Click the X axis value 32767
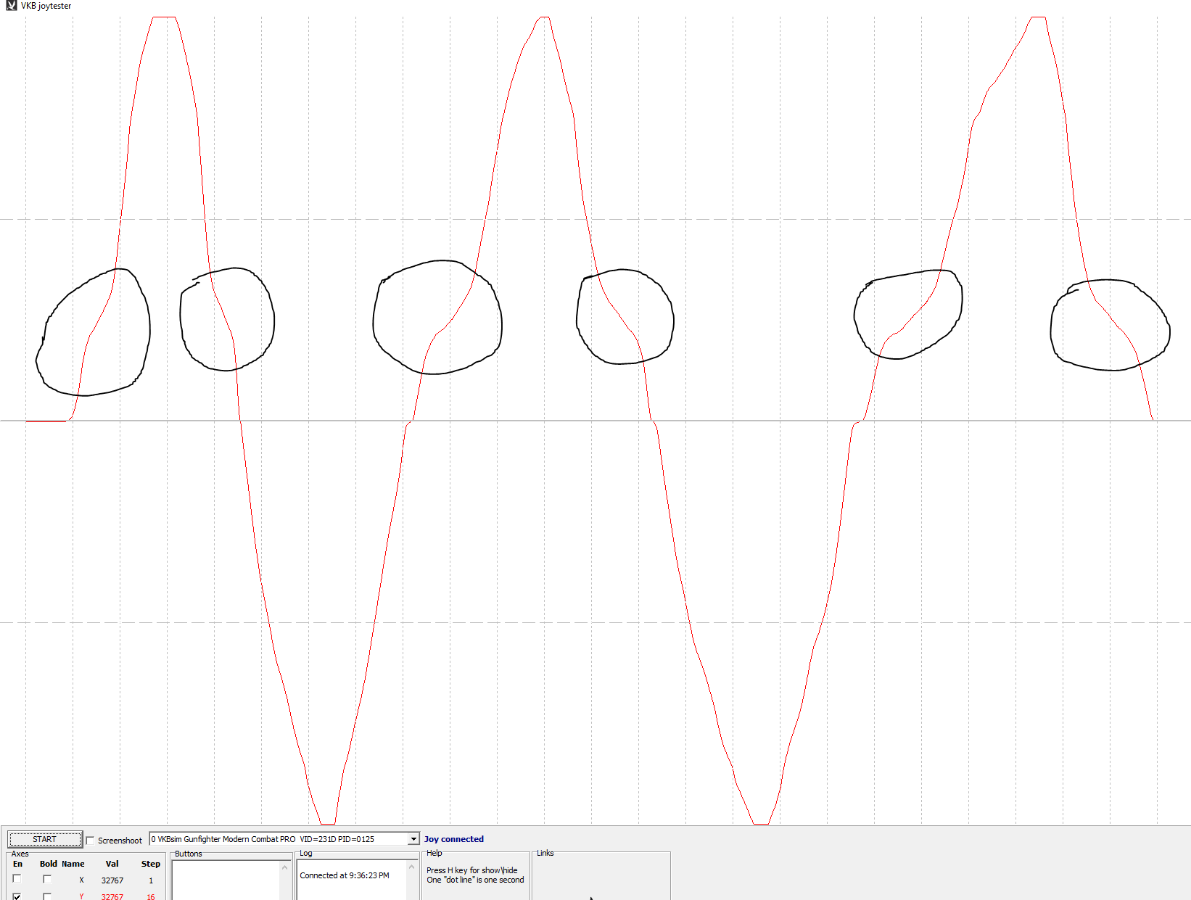1191x900 pixels. [x=112, y=880]
